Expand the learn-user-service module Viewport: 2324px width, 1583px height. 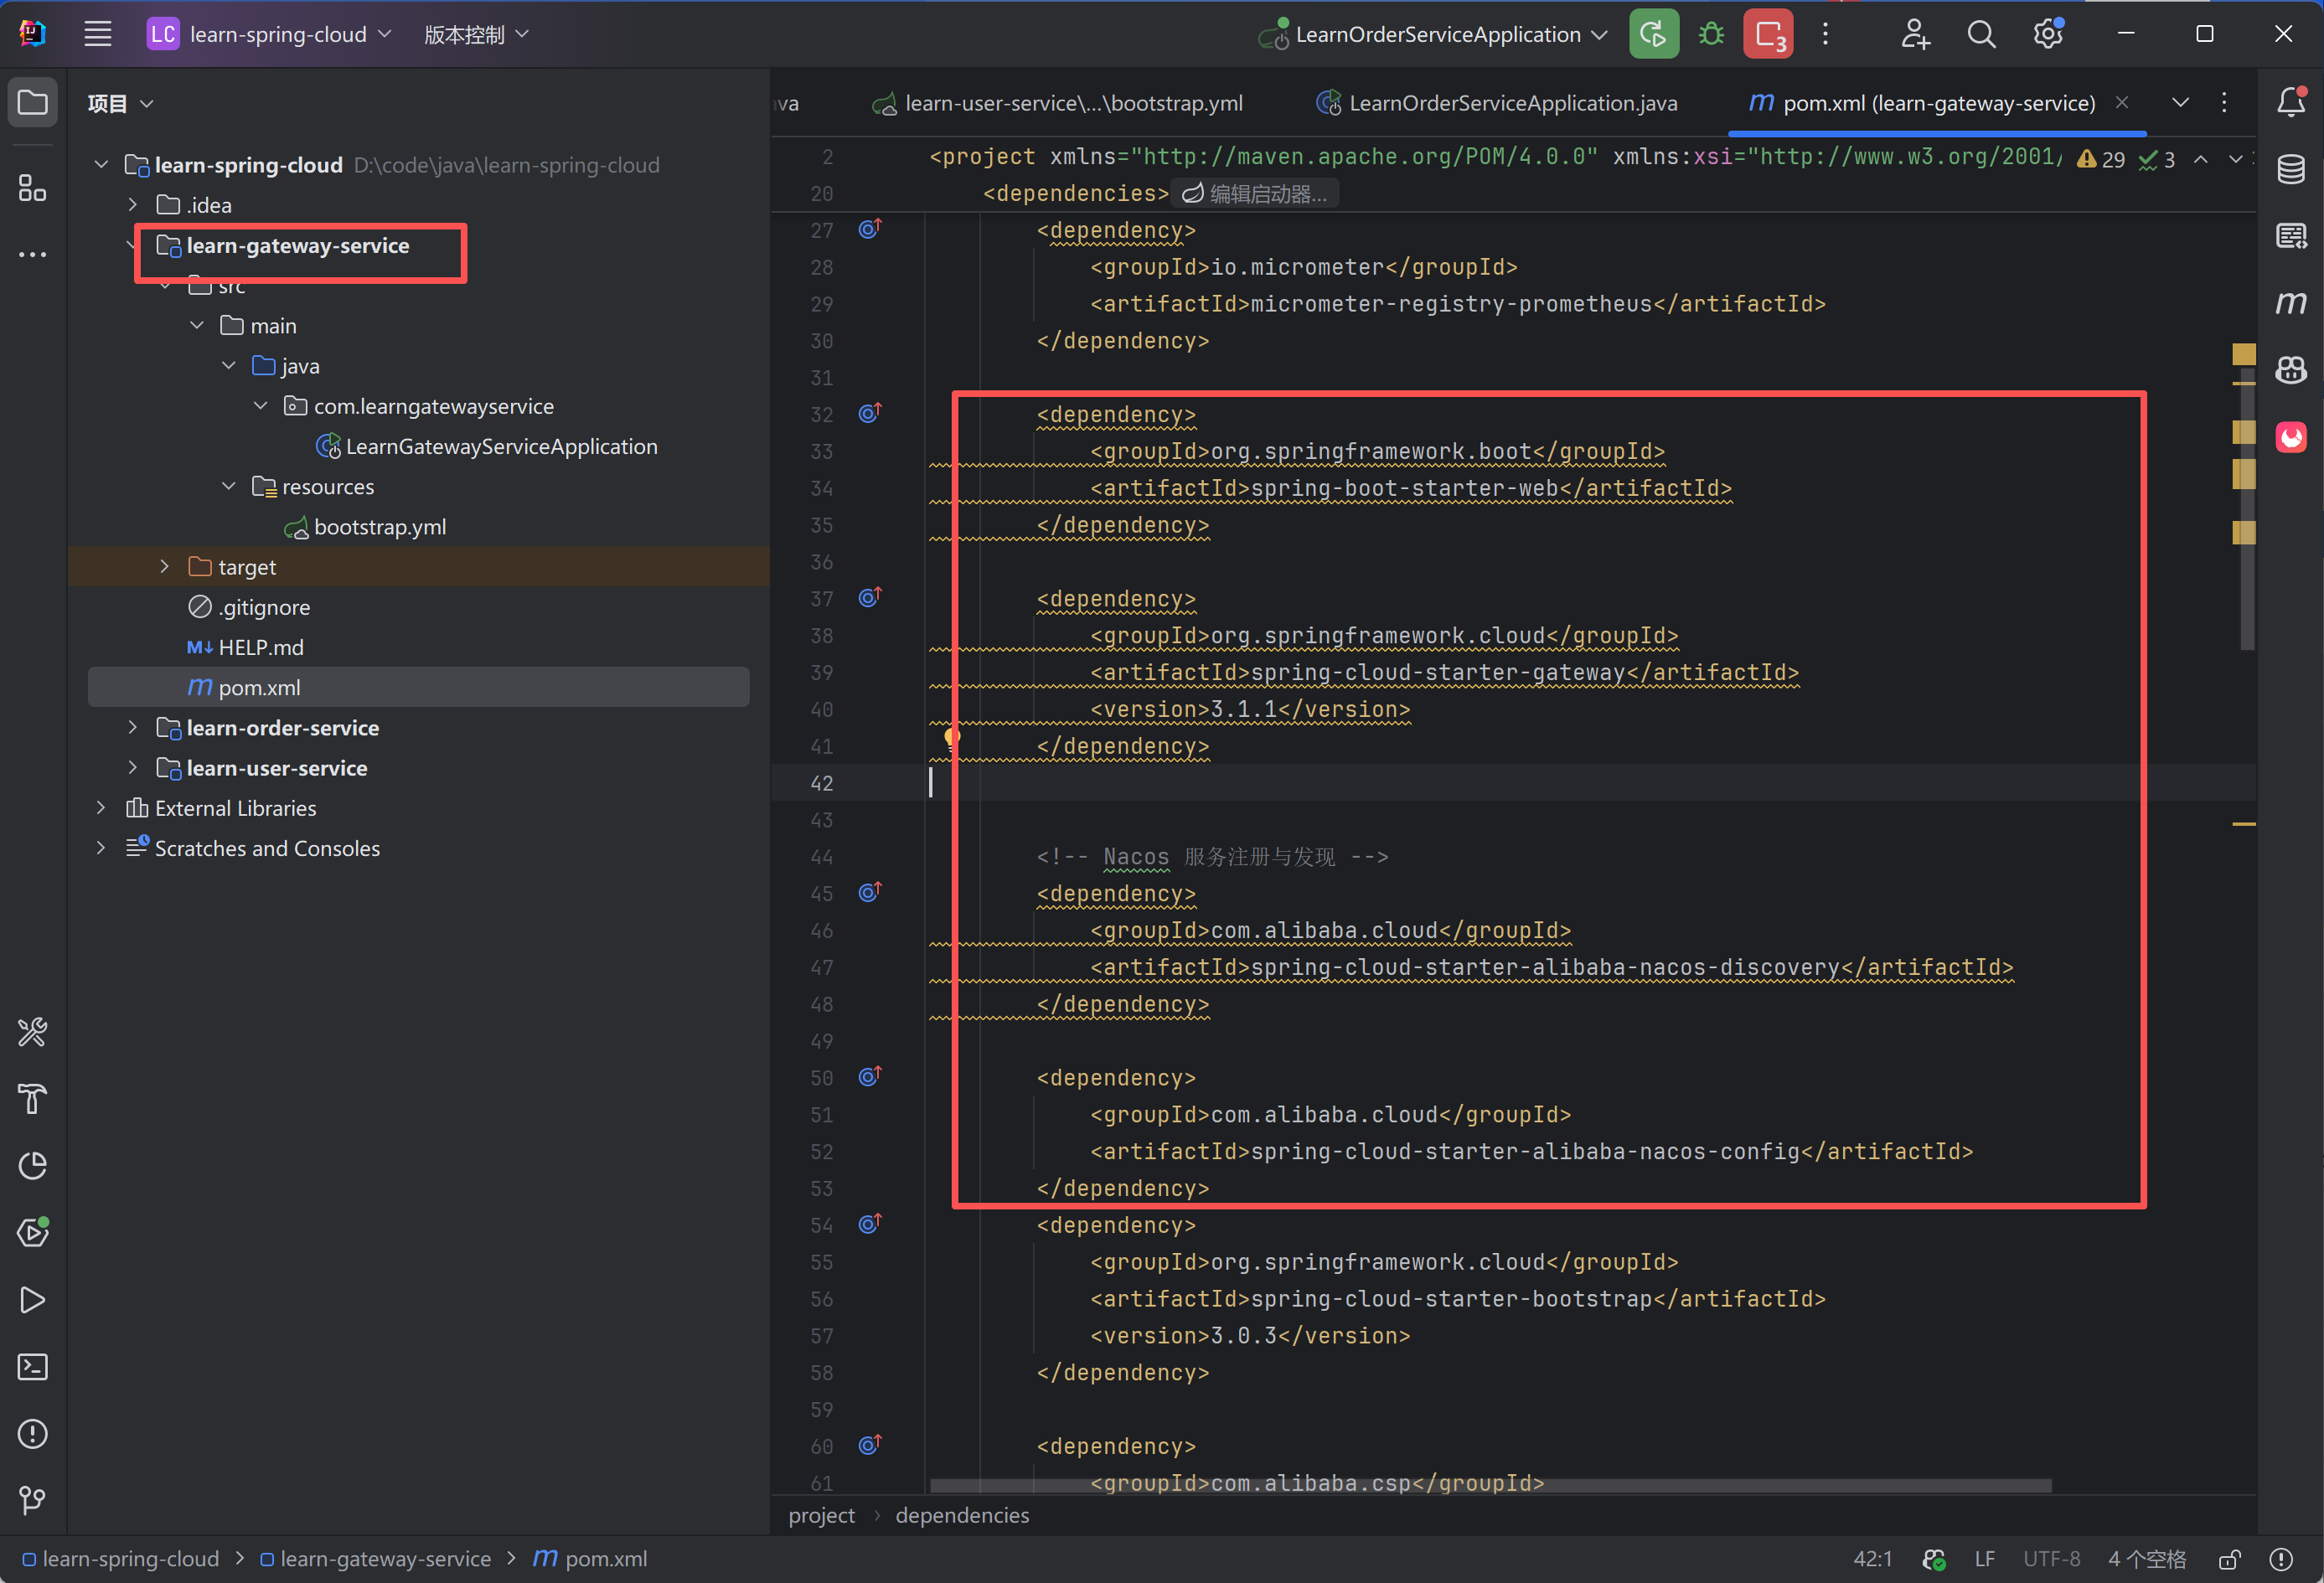(x=133, y=767)
